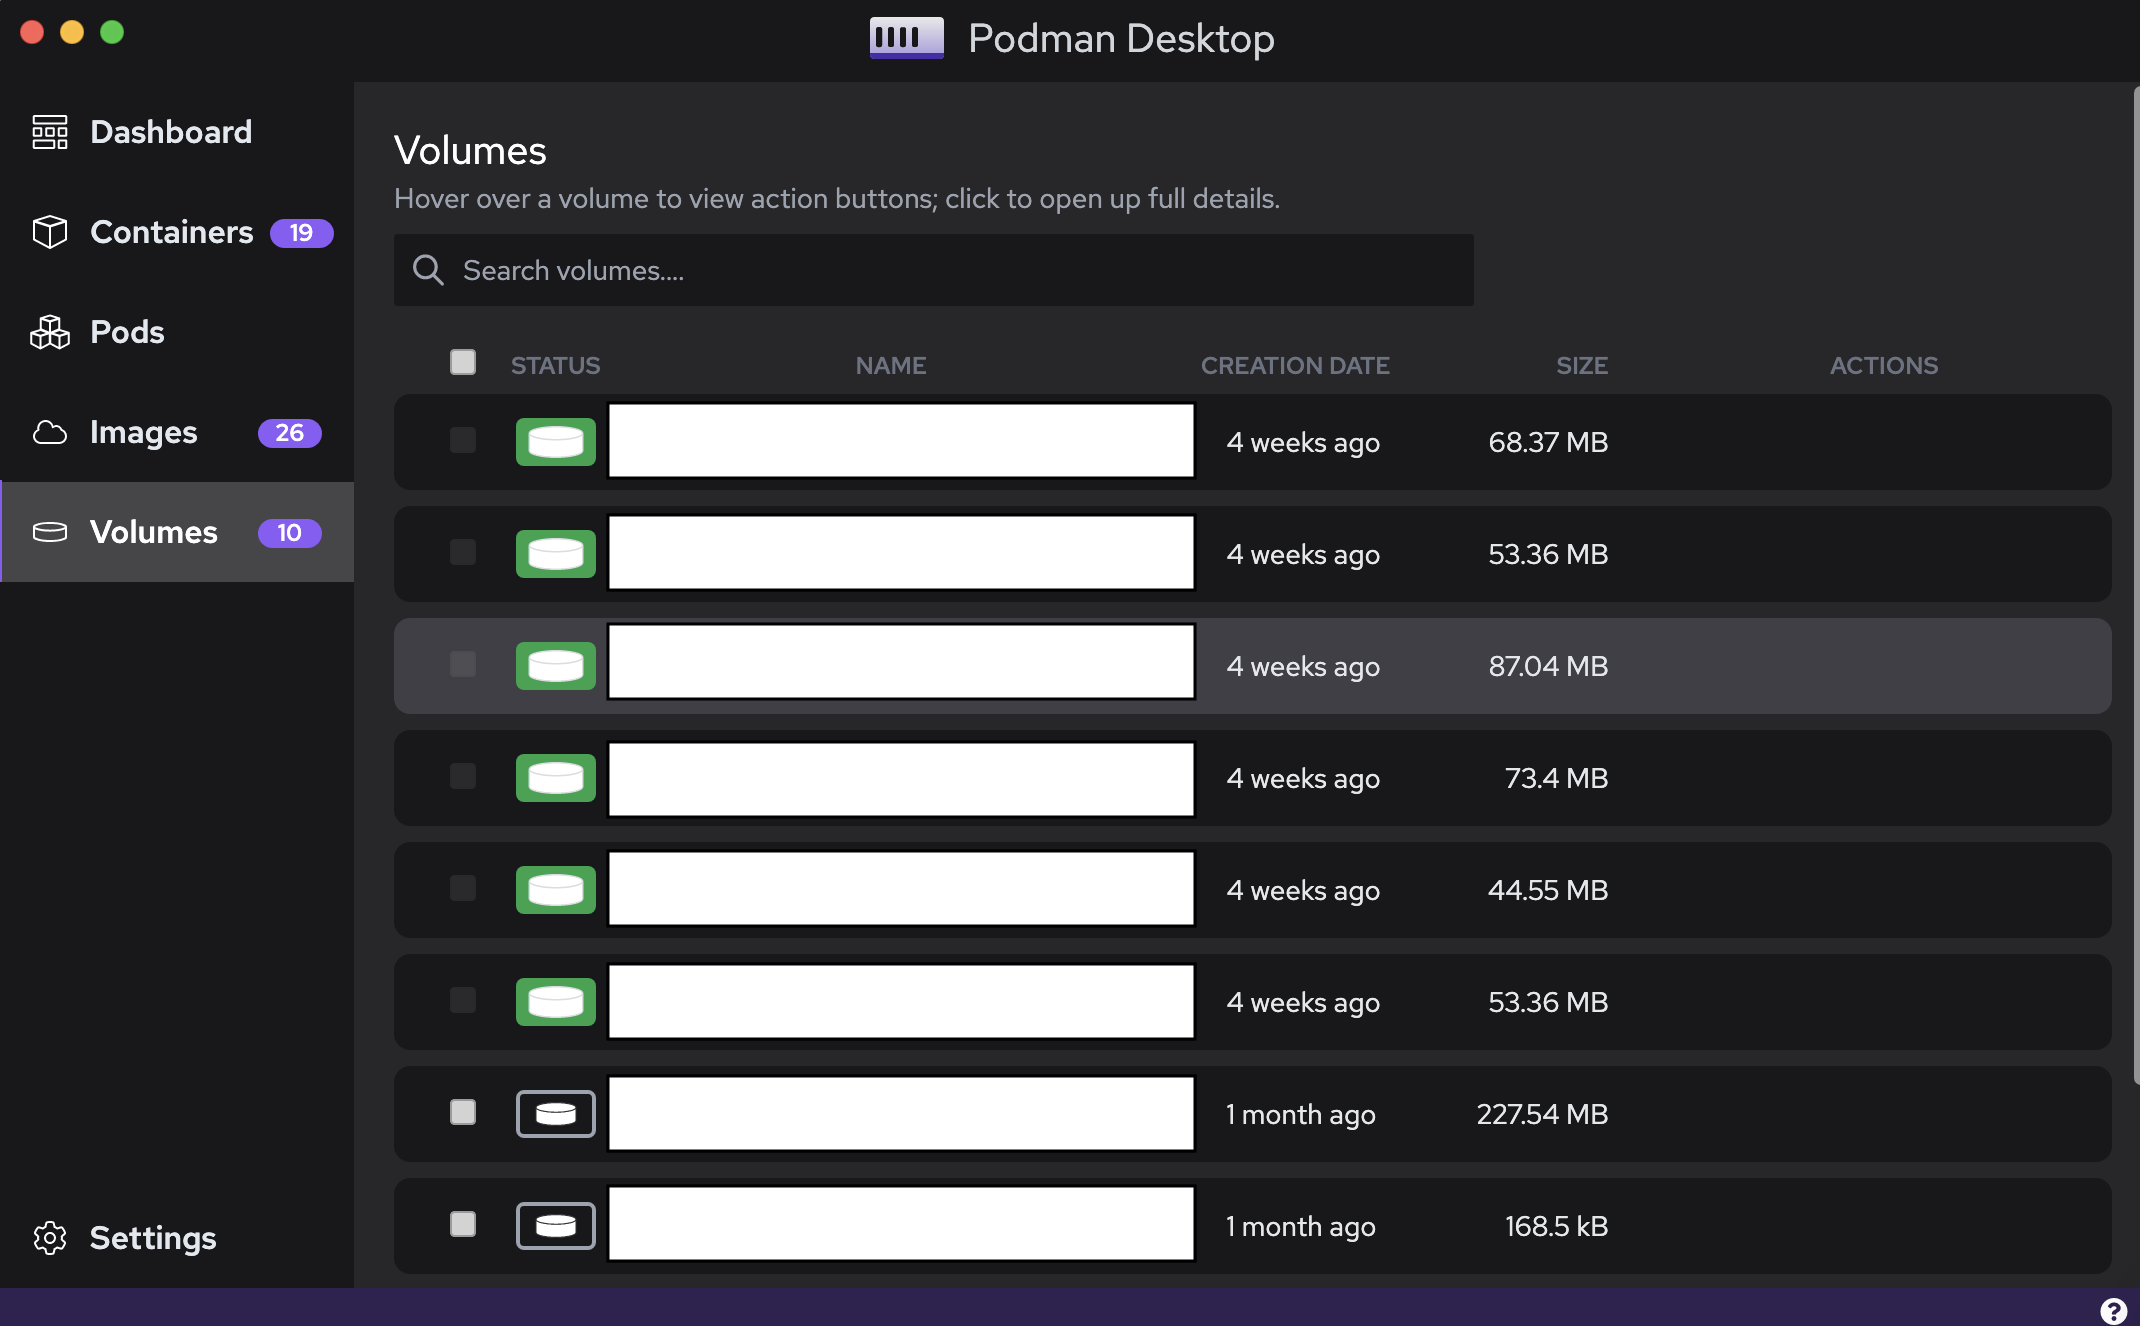Click the vertical scrollbar on right edge

click(x=2135, y=586)
